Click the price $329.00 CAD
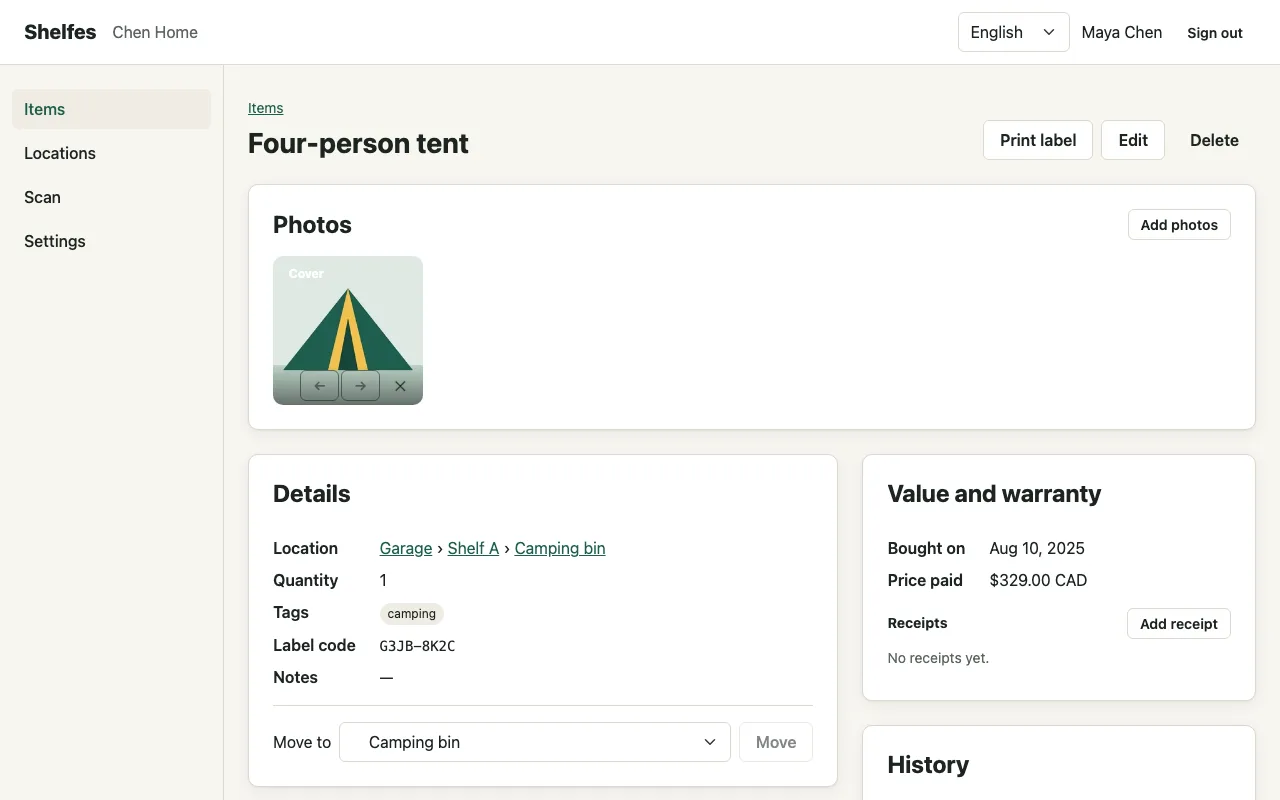 (x=1038, y=580)
